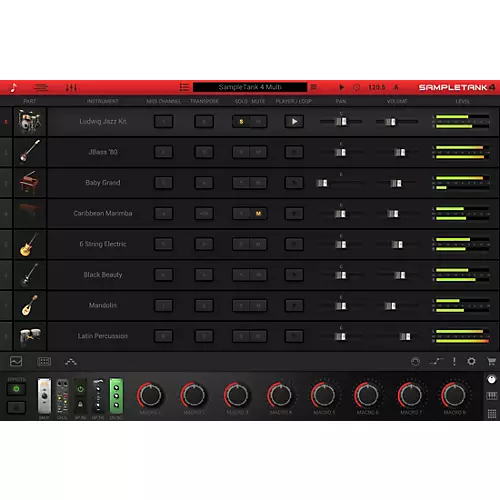Image resolution: width=500 pixels, height=500 pixels.
Task: Solo the 6 String Electric part
Action: coord(241,244)
